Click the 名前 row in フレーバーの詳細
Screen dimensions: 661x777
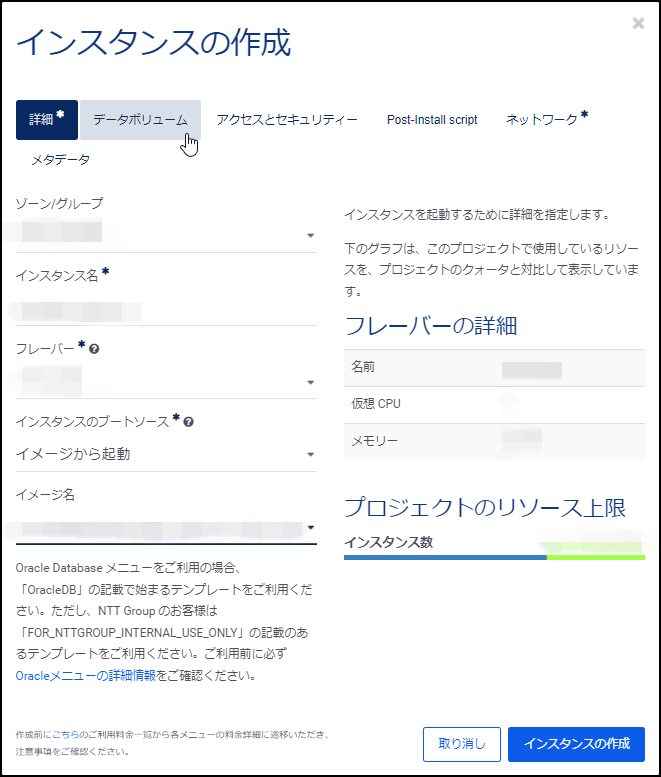(x=495, y=368)
